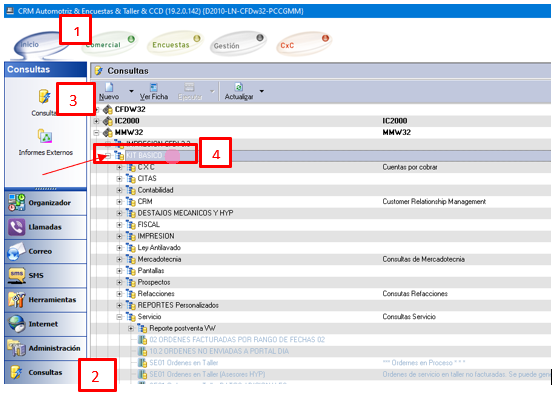556x393 pixels.
Task: Collapse the Servicio folder
Action: click(119, 317)
